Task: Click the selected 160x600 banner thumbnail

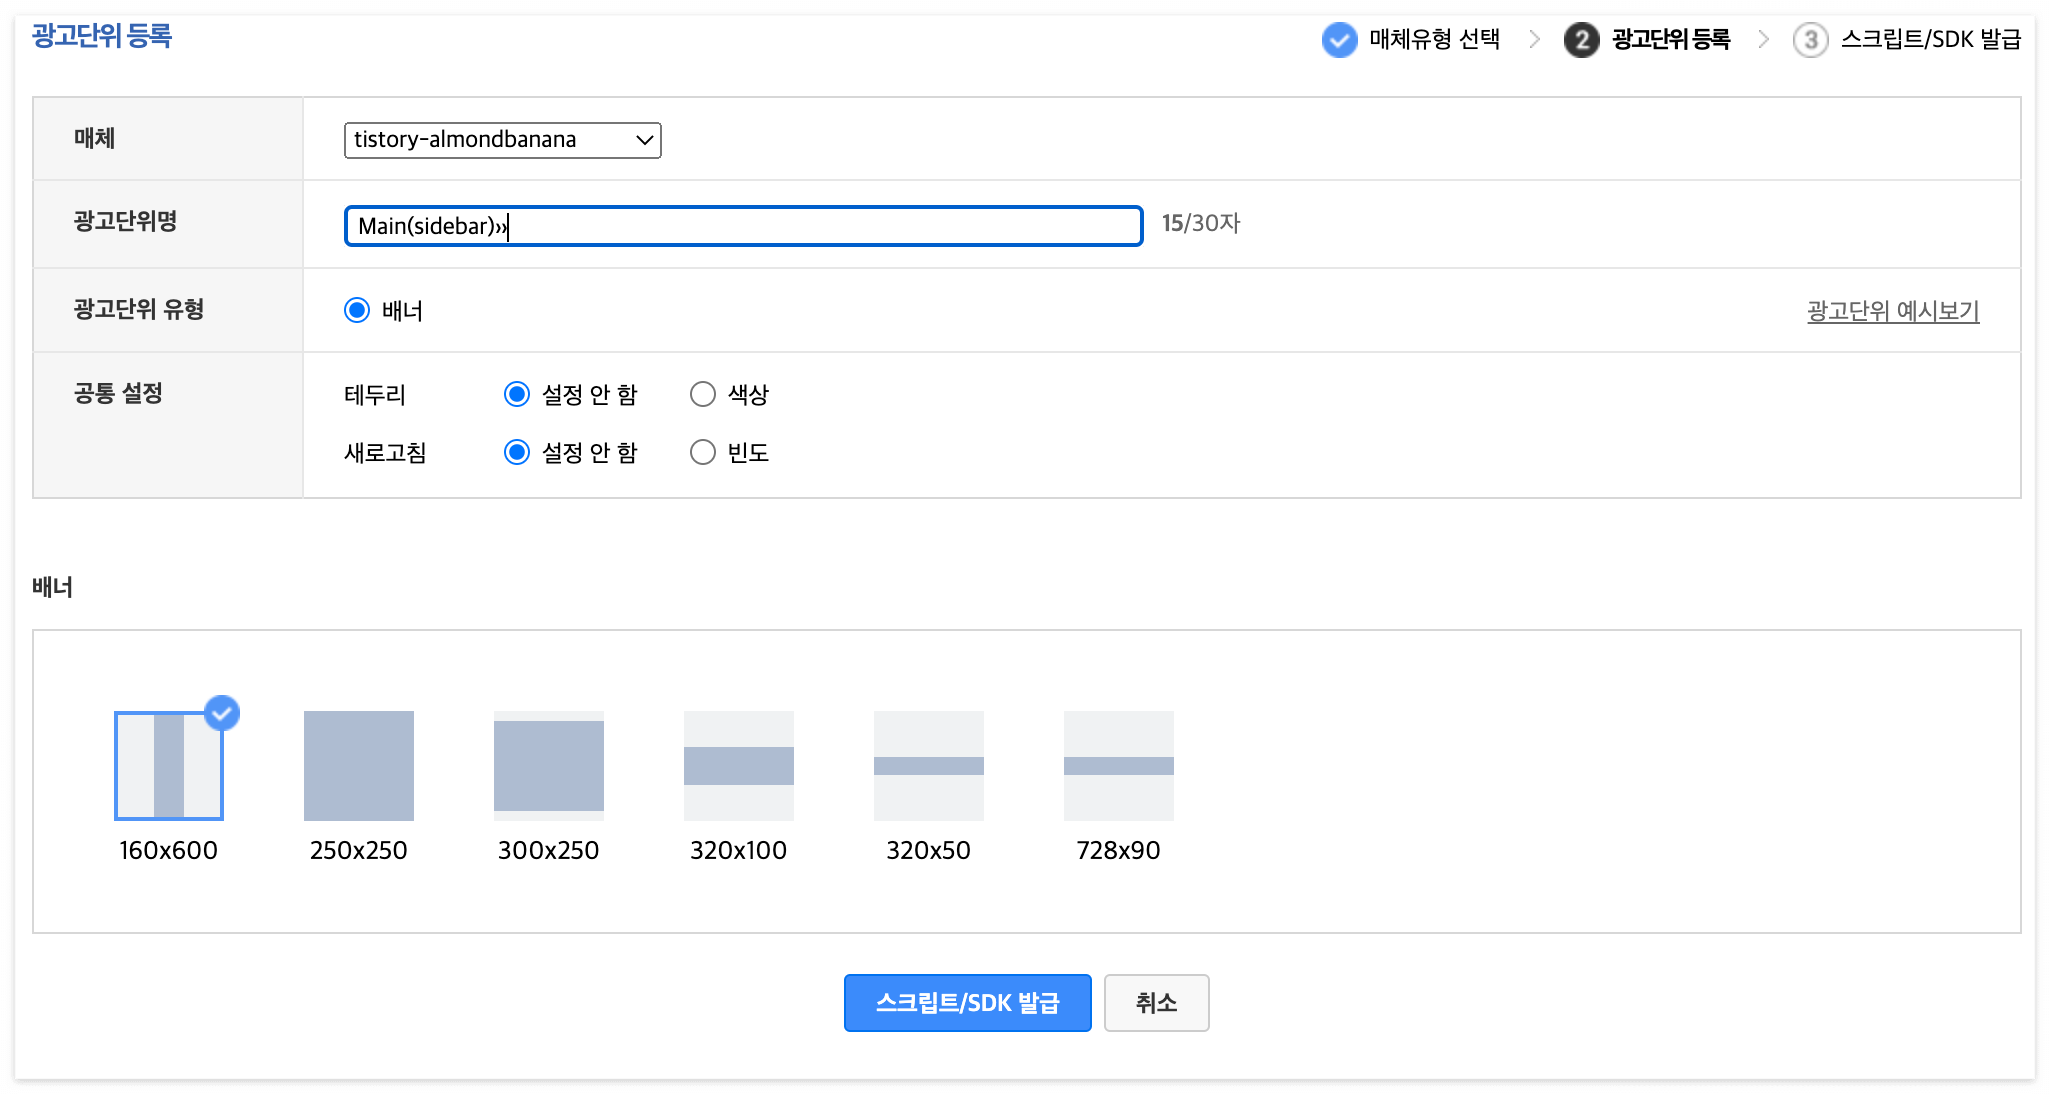Action: tap(168, 766)
